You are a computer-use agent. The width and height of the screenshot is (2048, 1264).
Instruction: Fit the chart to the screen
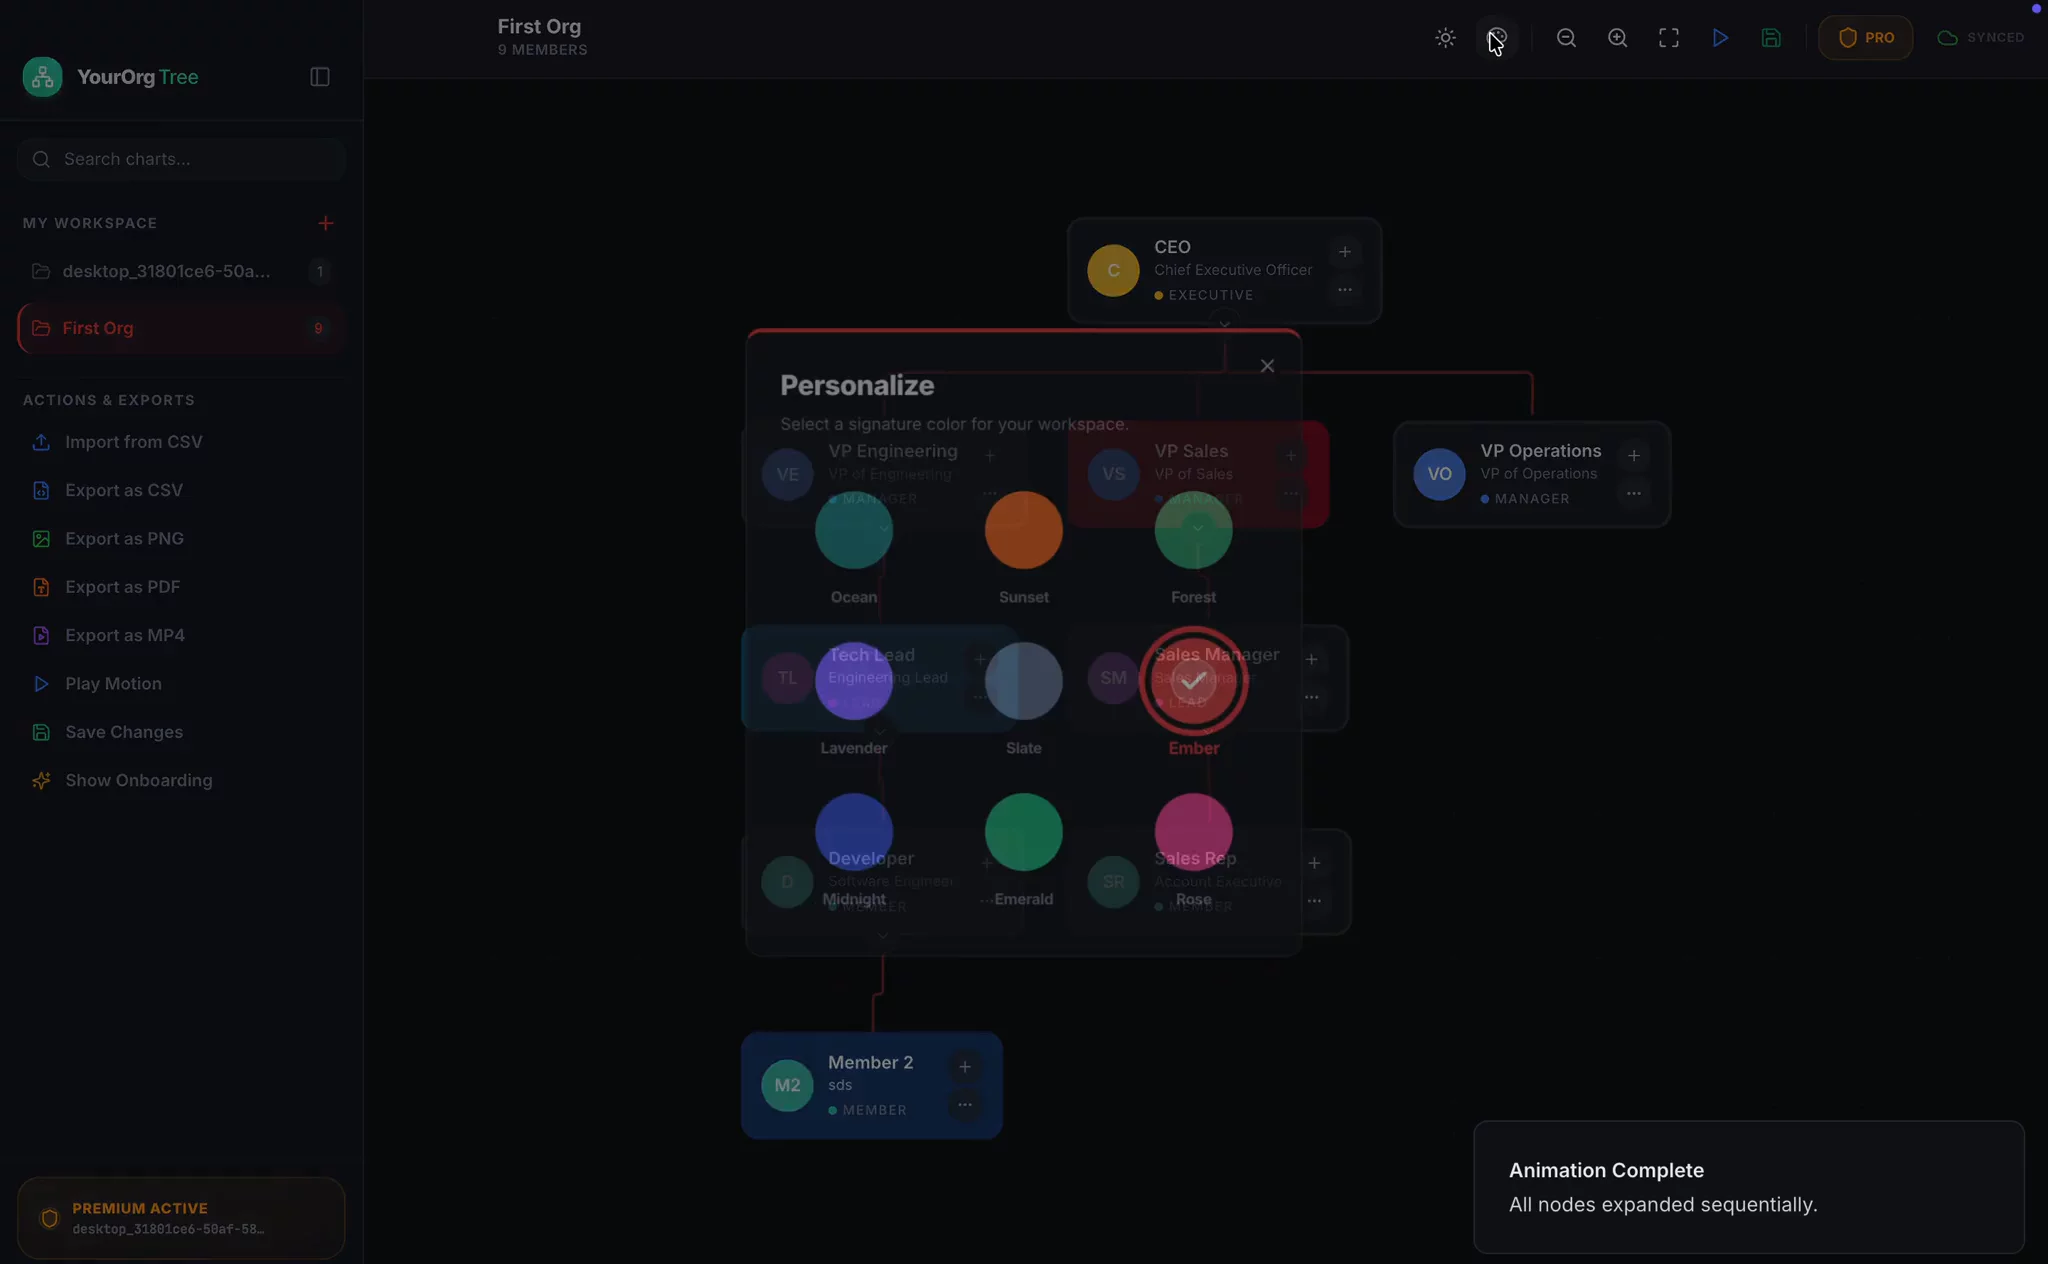point(1669,38)
